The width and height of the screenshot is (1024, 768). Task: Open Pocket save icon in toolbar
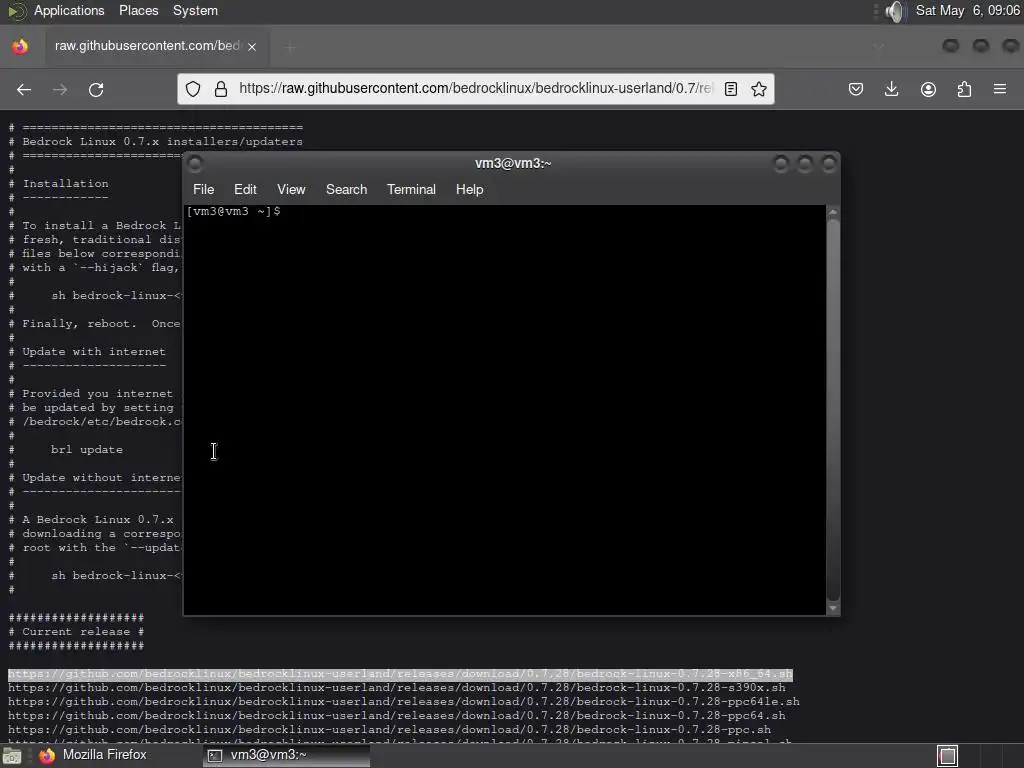click(856, 89)
